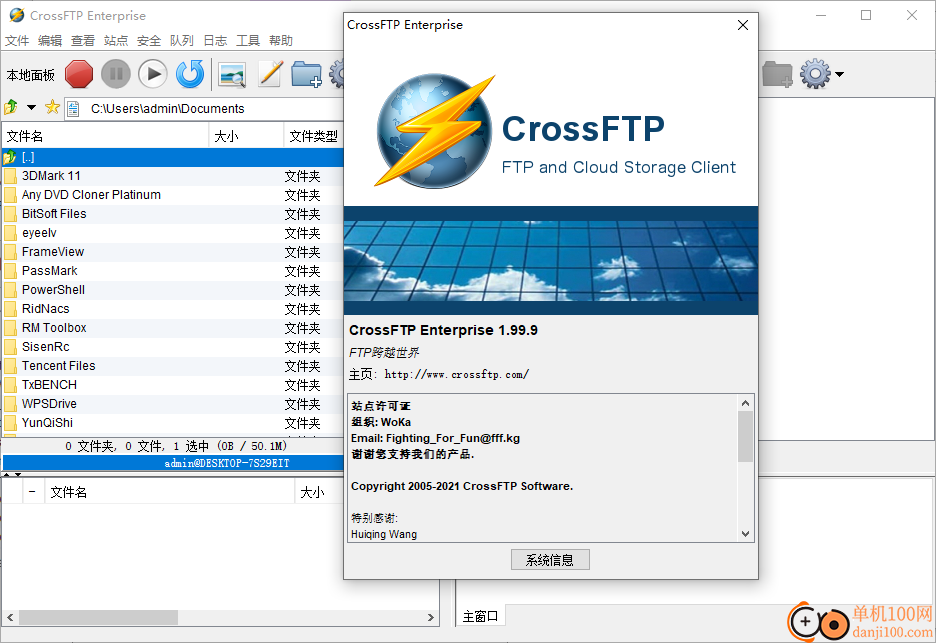Select the BitSoft Files folder
Screen dimensions: 936x643
pos(173,214)
